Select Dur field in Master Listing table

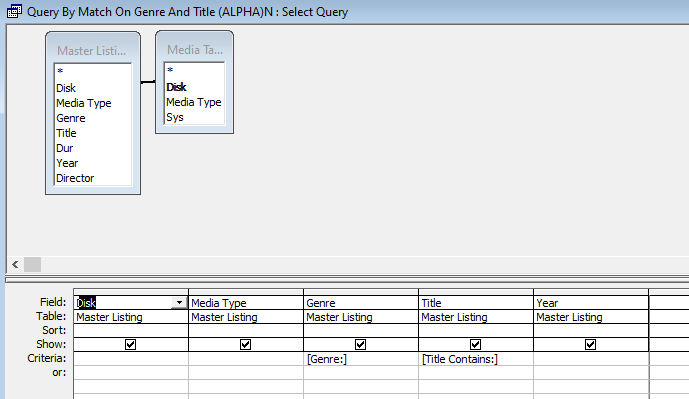point(65,148)
